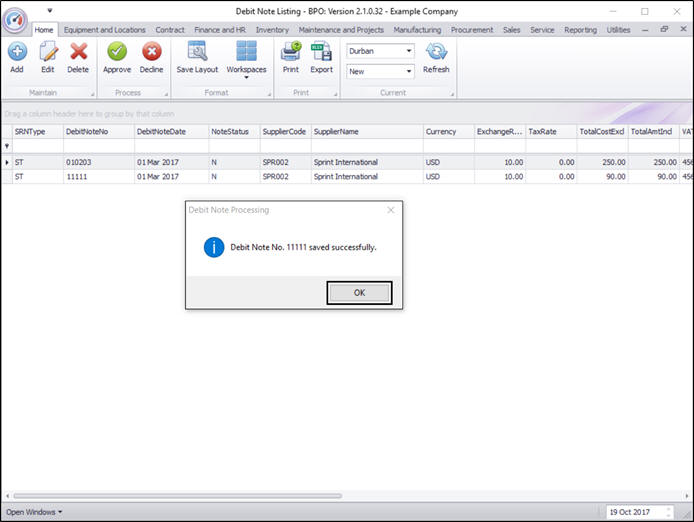The width and height of the screenshot is (694, 522).
Task: Click the scroll right arrow
Action: click(x=687, y=496)
